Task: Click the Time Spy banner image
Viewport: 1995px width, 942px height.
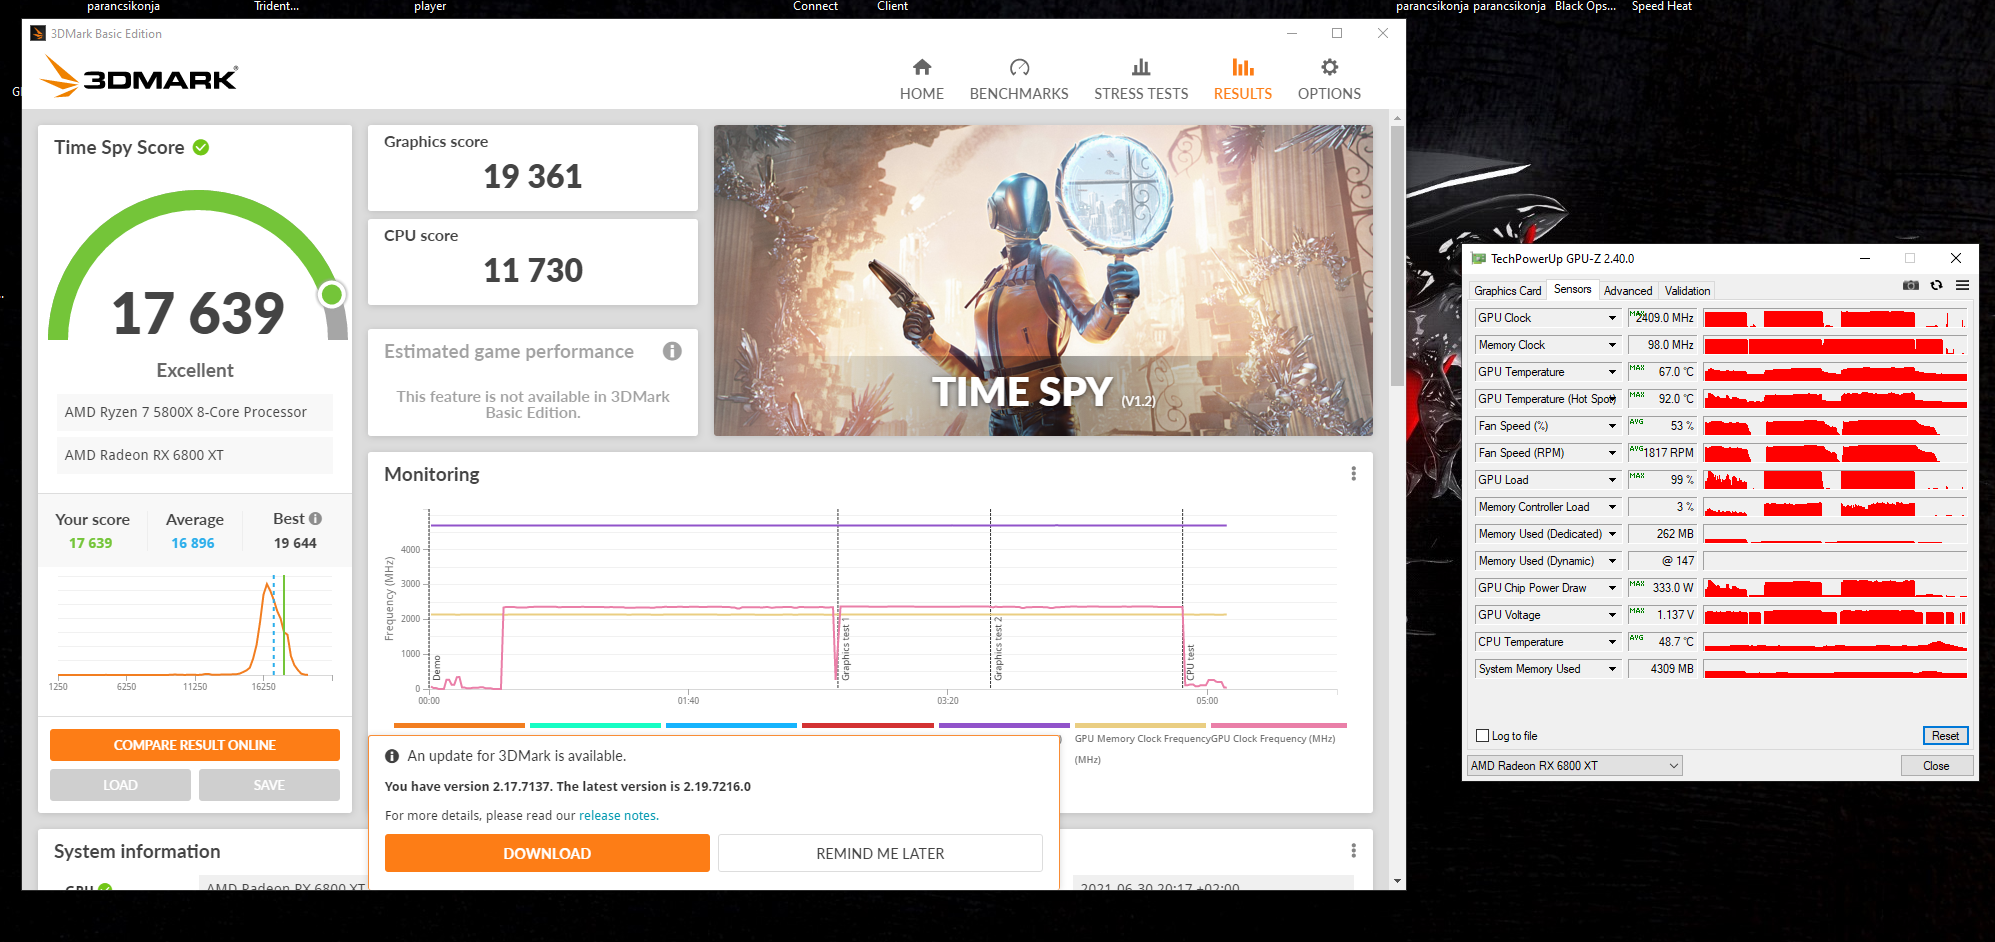Action: (1043, 280)
